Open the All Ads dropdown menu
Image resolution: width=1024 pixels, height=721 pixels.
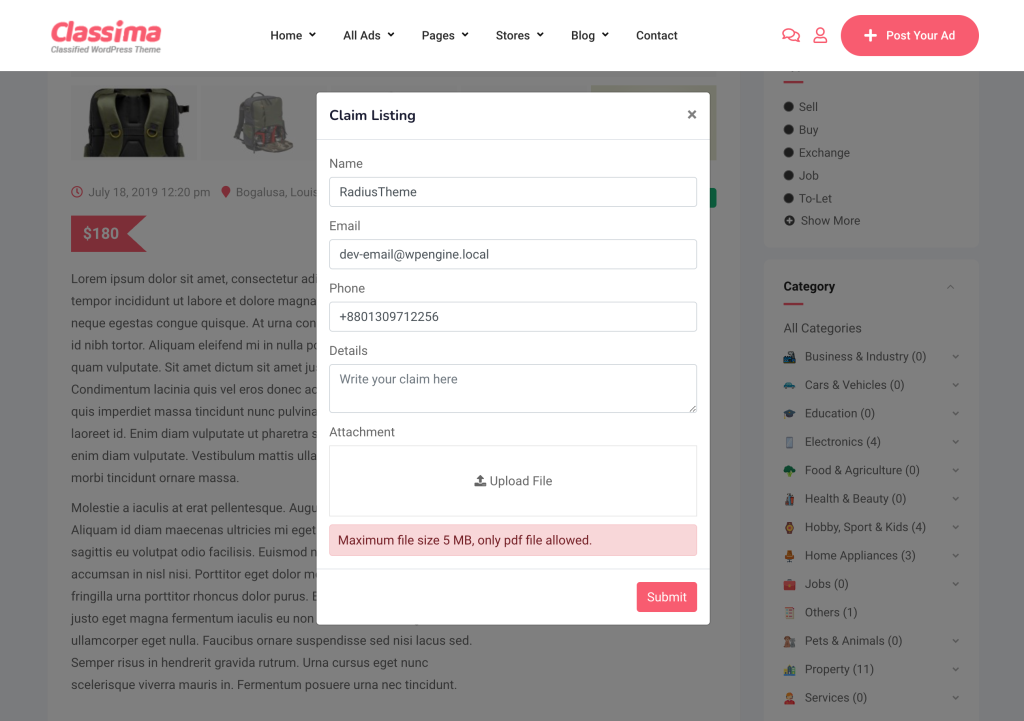click(369, 35)
